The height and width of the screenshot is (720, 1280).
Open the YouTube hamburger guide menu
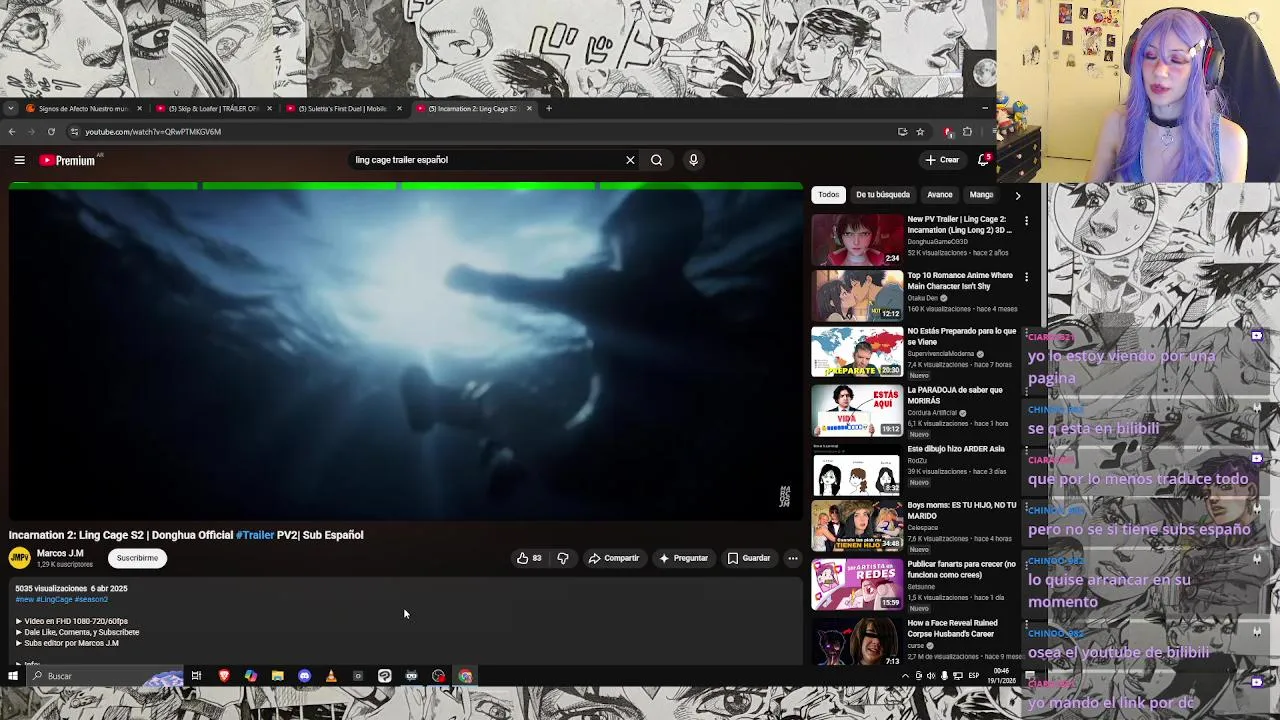(x=19, y=160)
